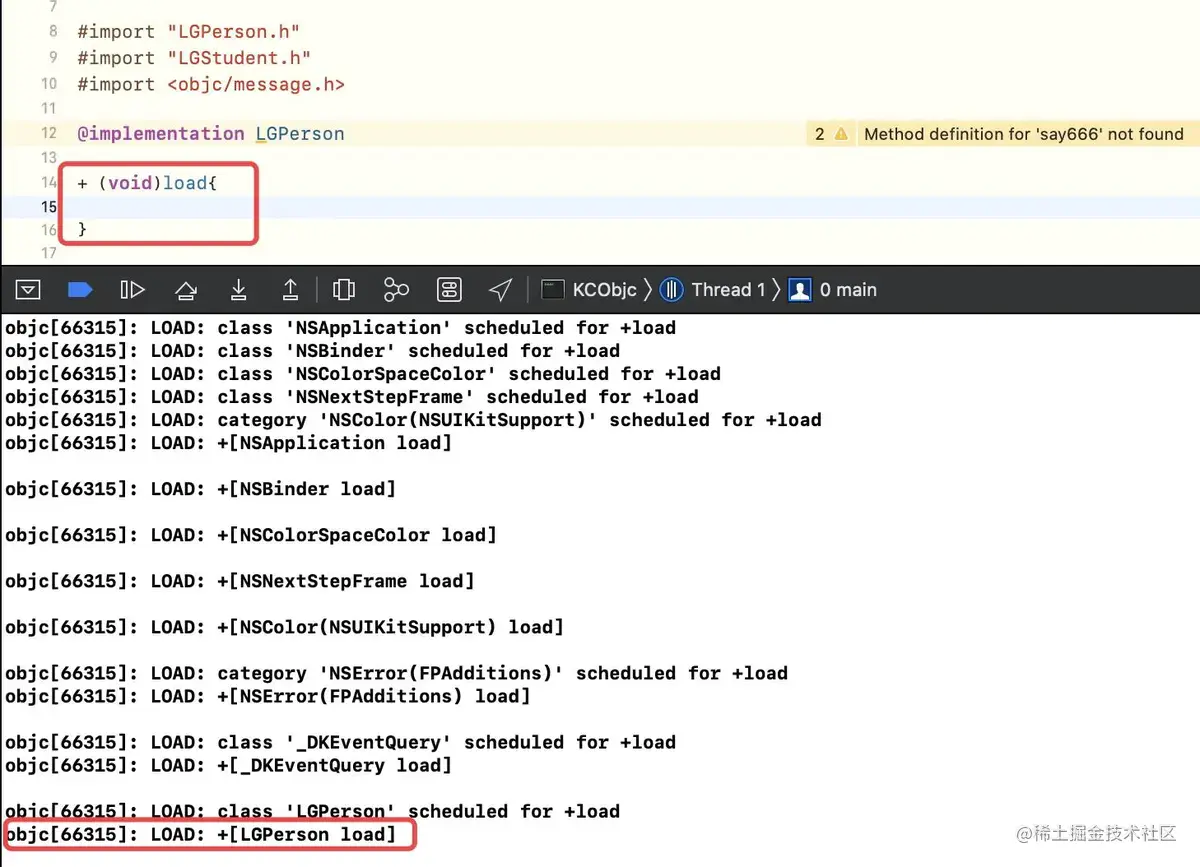Image resolution: width=1200 pixels, height=867 pixels.
Task: Click console line category 'NSError(FPAdditions)' scheduled for +load
Action: [397, 672]
